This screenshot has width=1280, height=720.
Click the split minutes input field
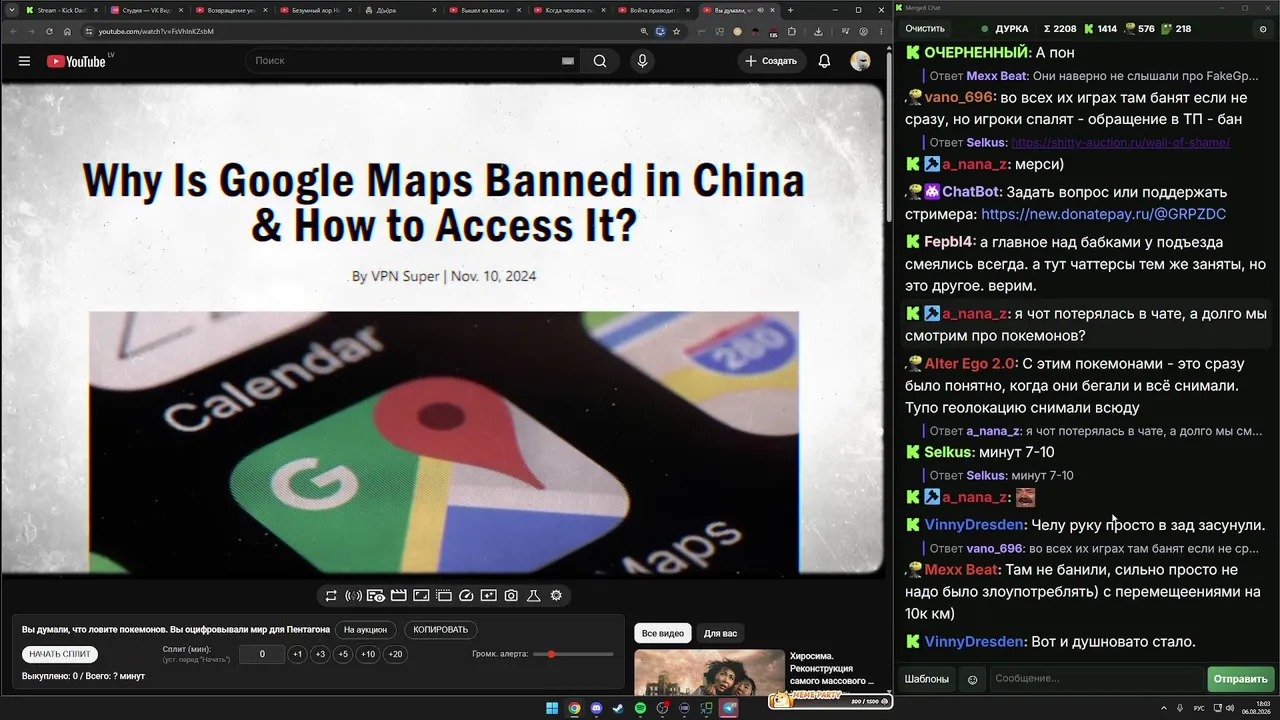coord(262,654)
